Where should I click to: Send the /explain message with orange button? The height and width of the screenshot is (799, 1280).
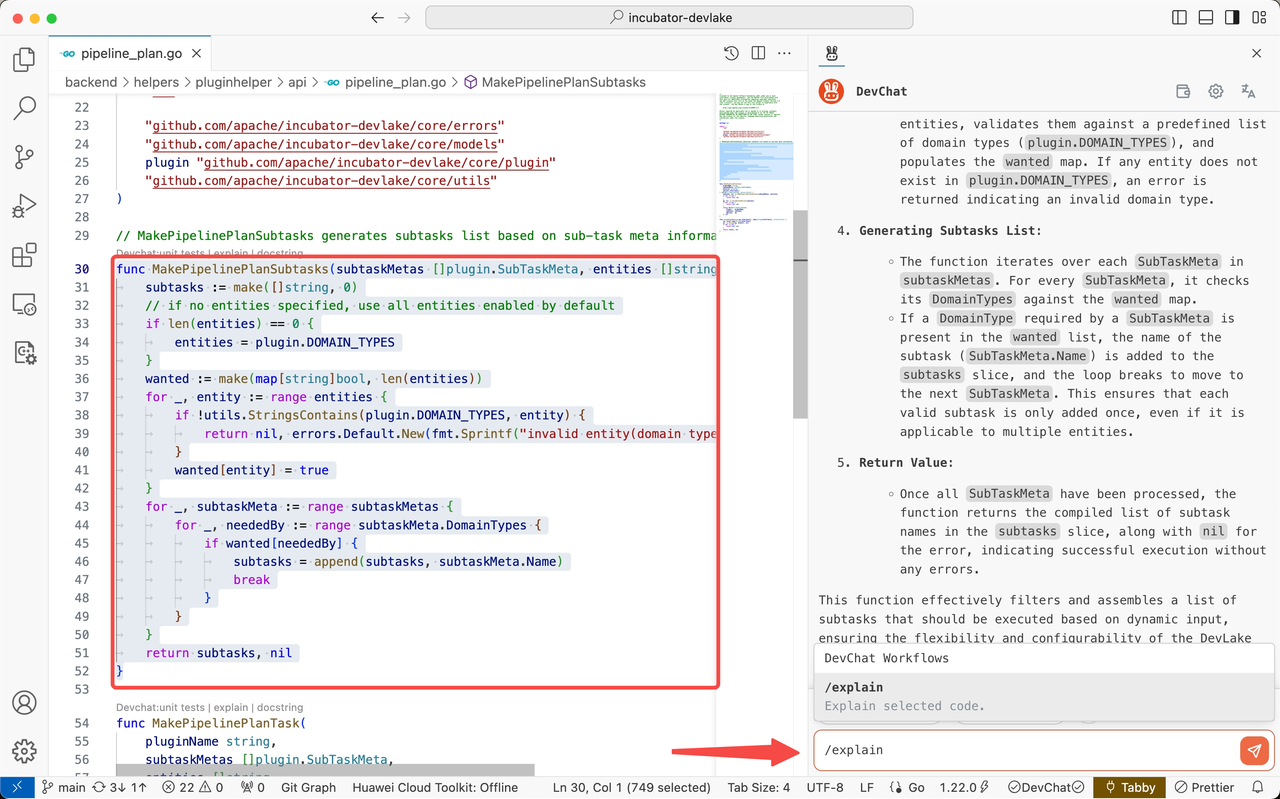pos(1254,750)
